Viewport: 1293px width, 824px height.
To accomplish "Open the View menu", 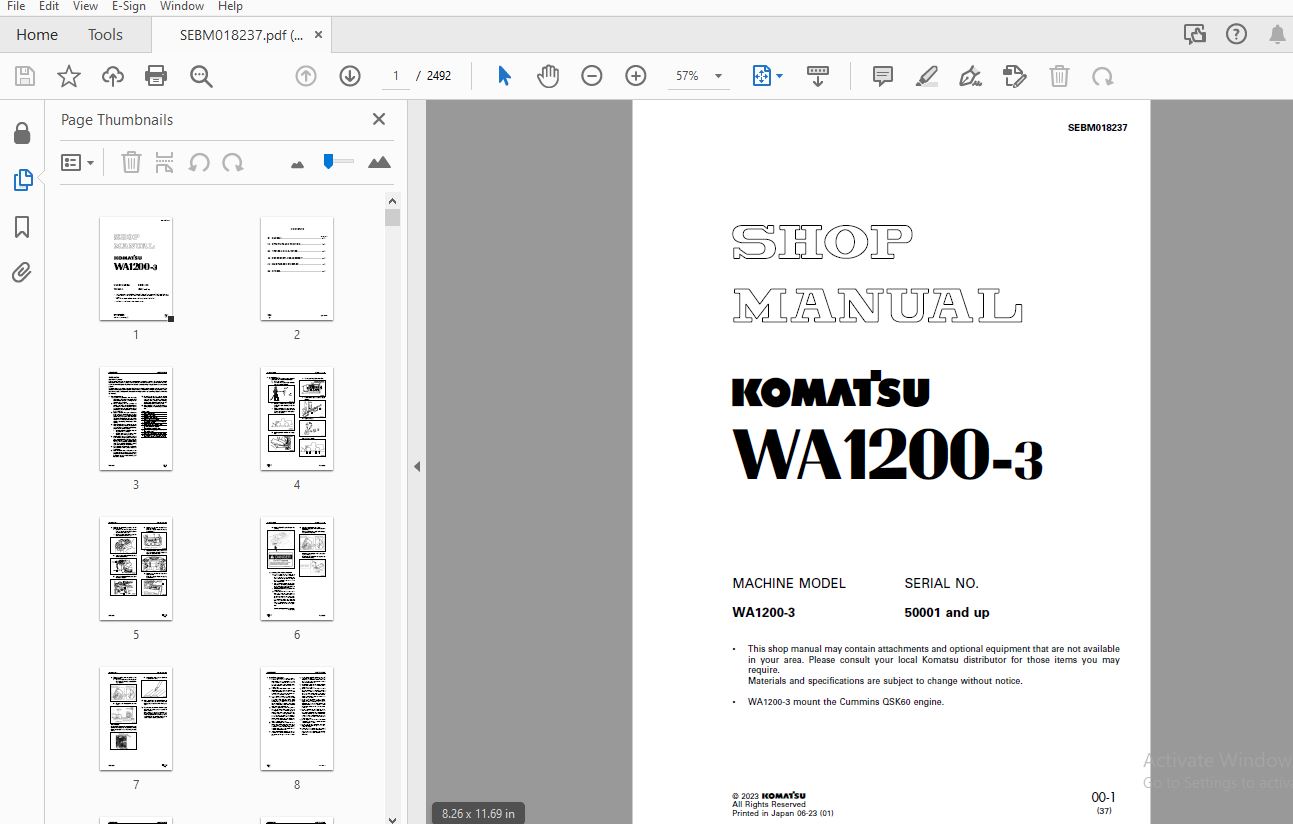I will pyautogui.click(x=85, y=6).
